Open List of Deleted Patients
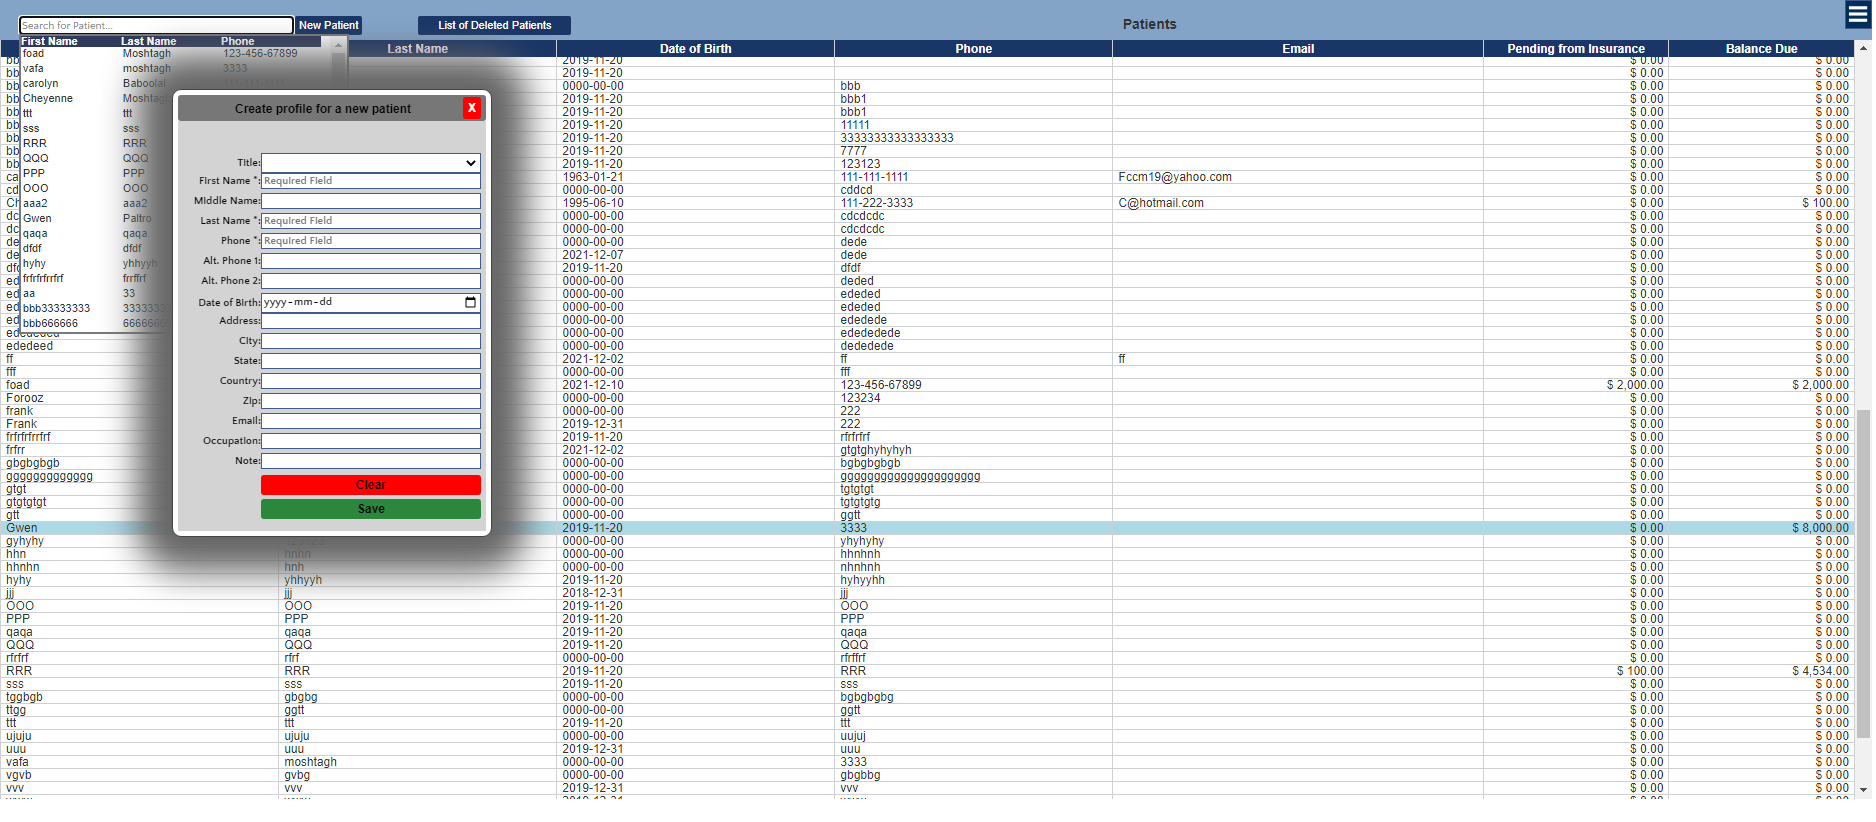1876x822 pixels. 494,25
